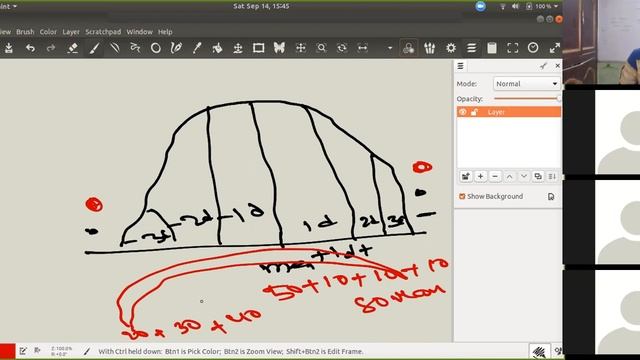Viewport: 640px width, 360px height.
Task: Open the color chooser toolbar button
Action: pyautogui.click(x=408, y=48)
